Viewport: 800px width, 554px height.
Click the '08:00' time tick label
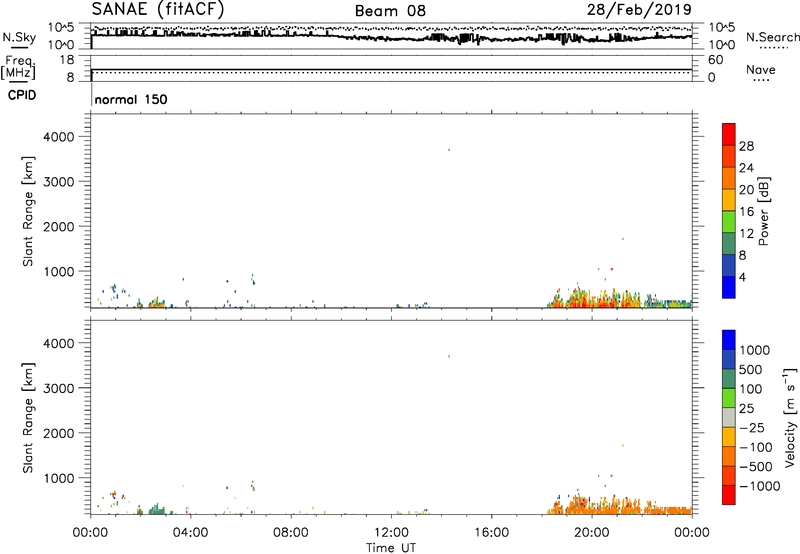click(x=291, y=533)
